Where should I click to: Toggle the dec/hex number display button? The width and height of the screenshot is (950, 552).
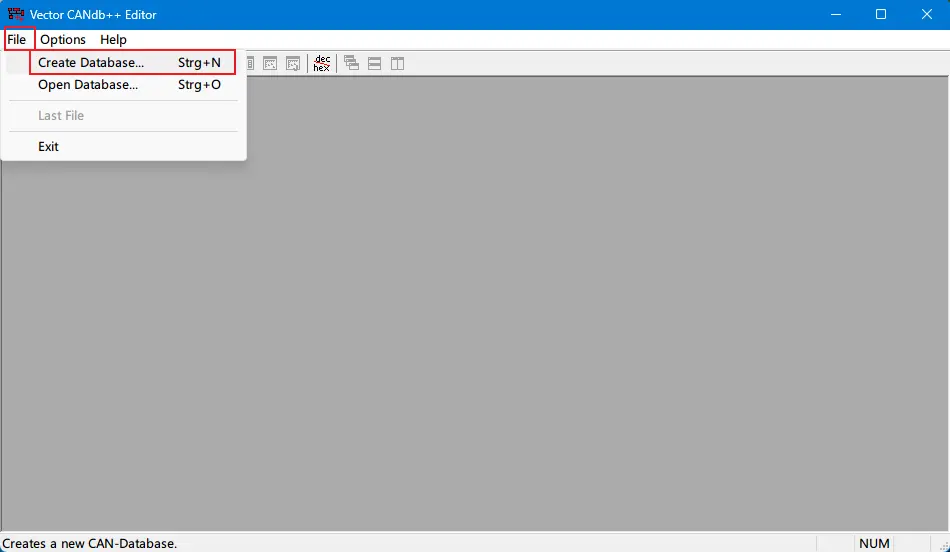322,63
